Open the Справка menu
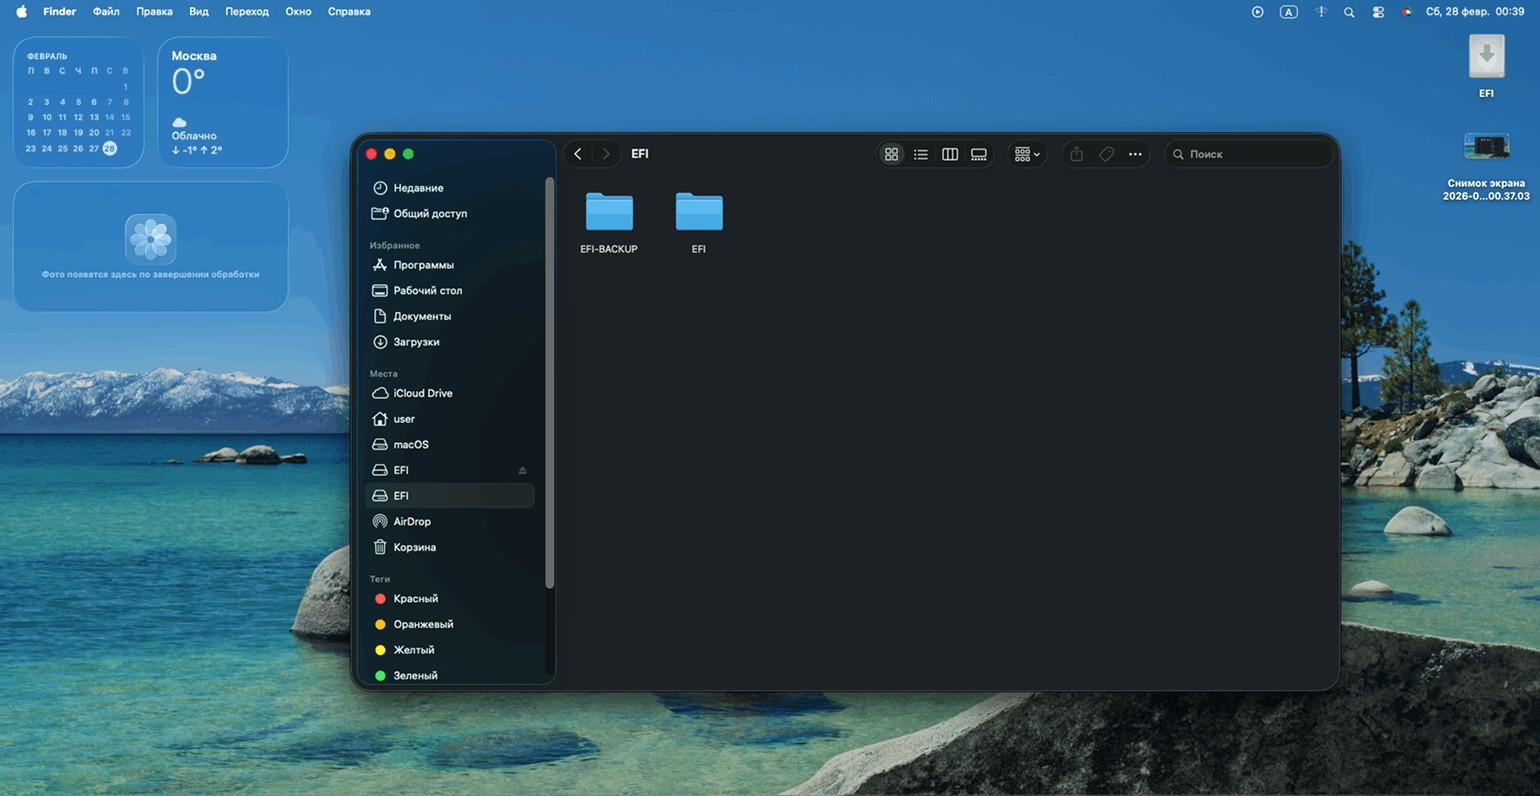This screenshot has height=796, width=1540. pyautogui.click(x=349, y=12)
